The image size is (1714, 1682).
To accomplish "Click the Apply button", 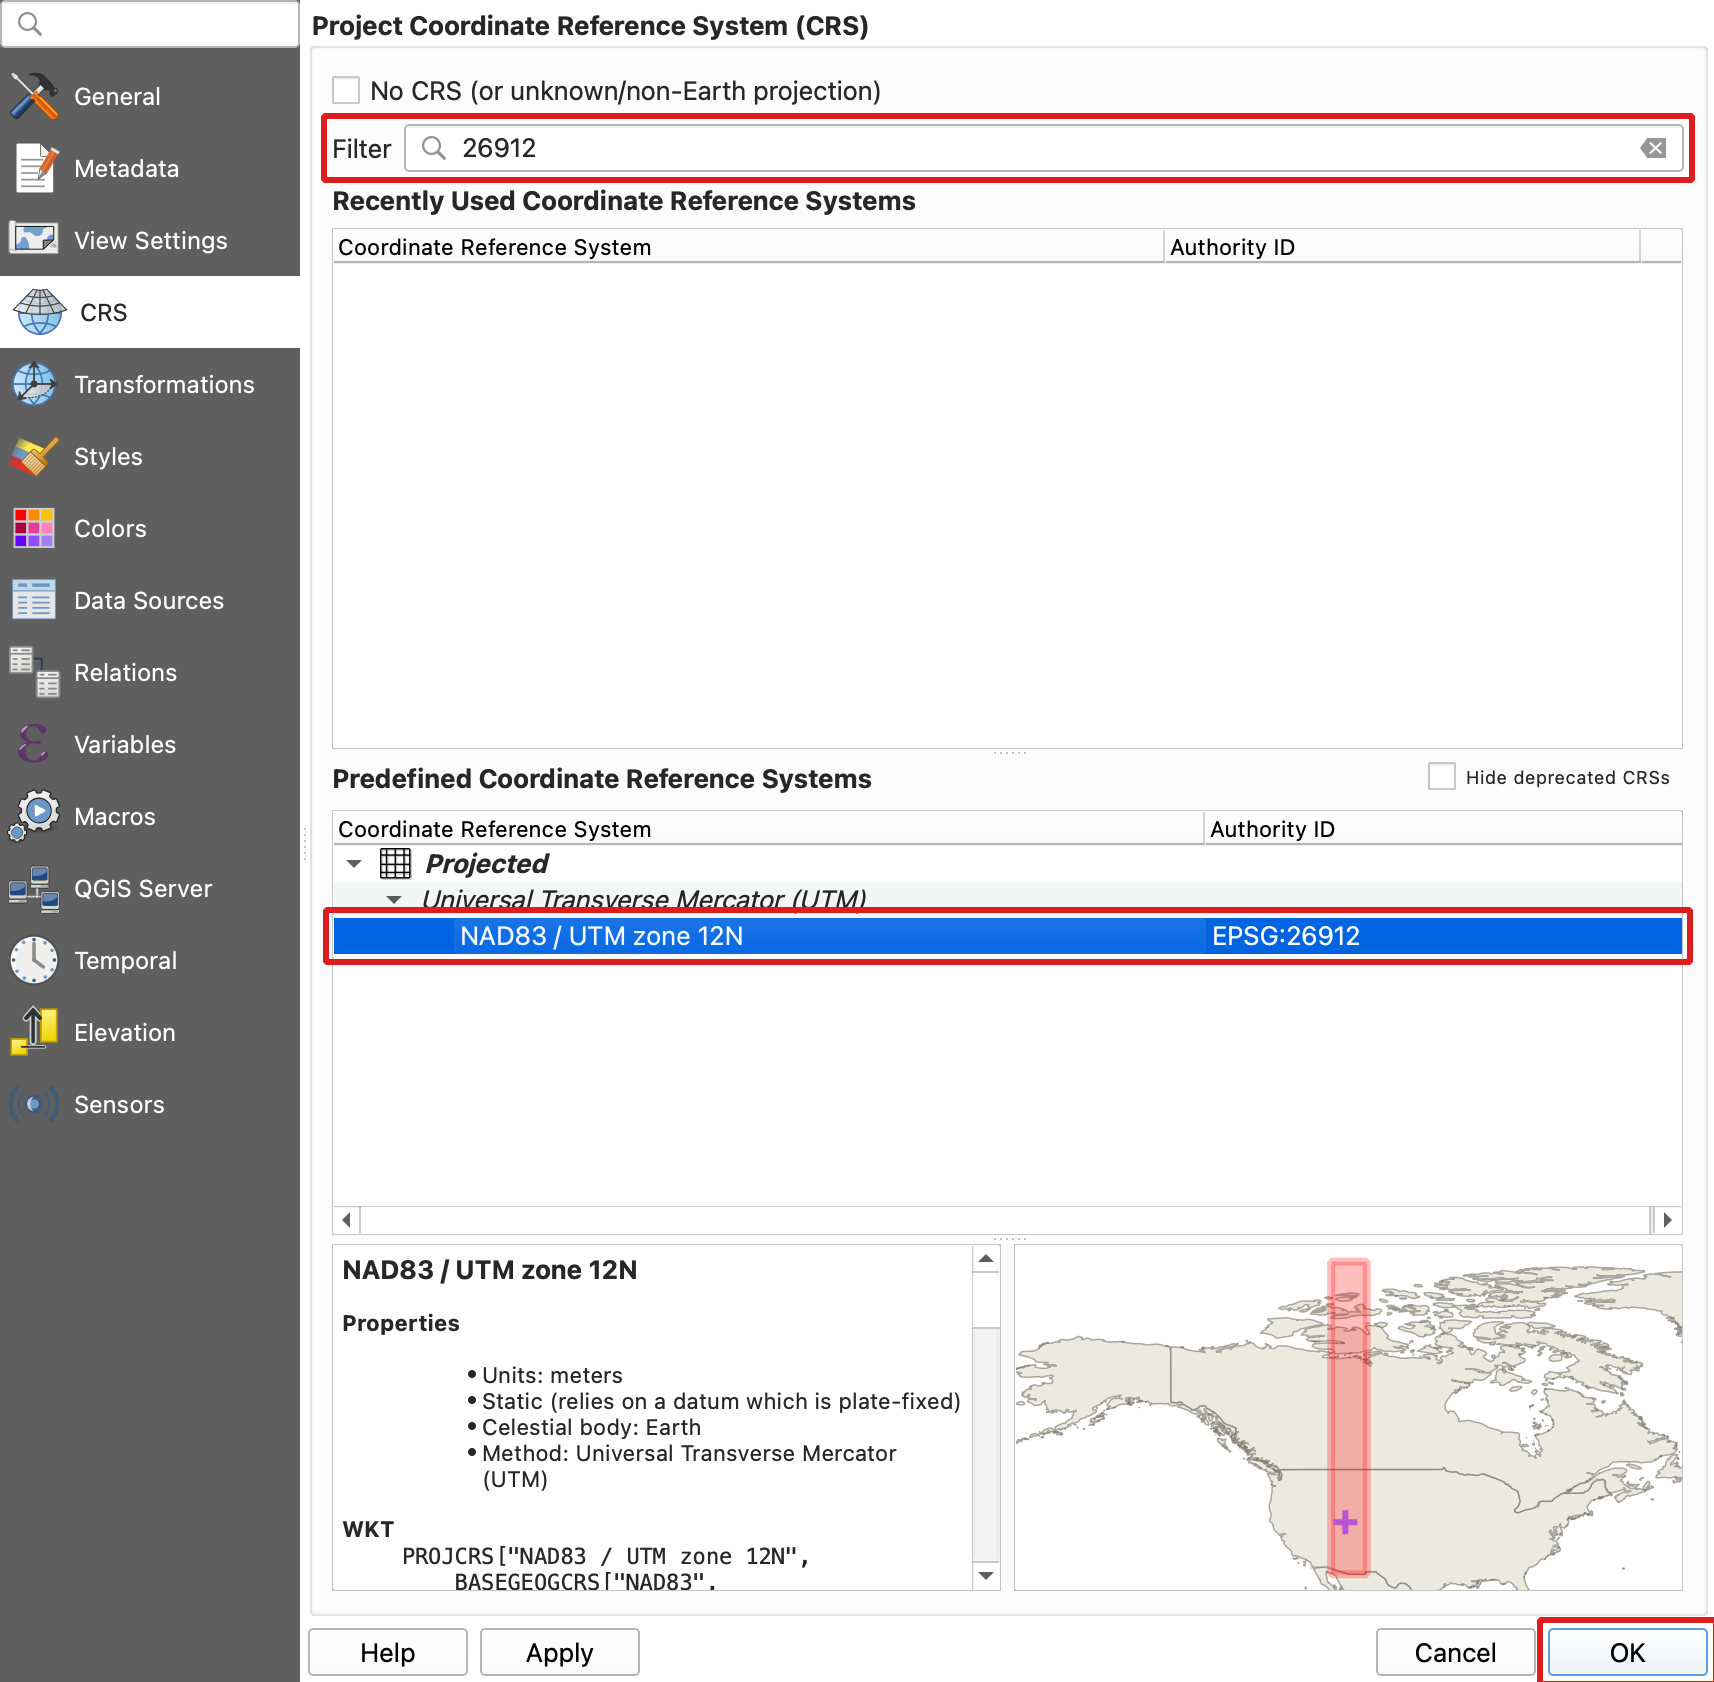I will coord(560,1652).
